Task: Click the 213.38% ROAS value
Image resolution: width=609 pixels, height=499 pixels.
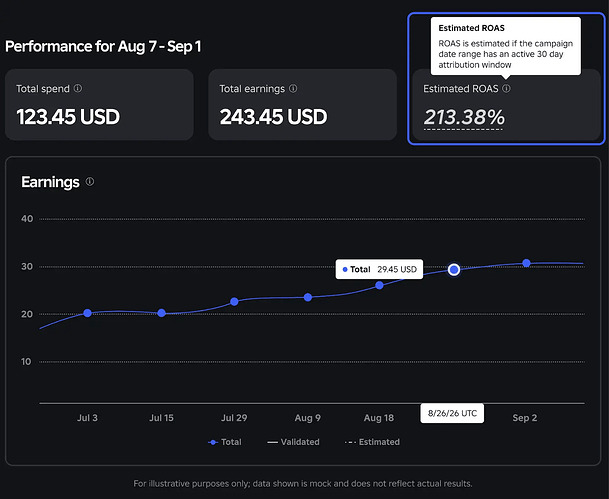Action: pos(464,117)
